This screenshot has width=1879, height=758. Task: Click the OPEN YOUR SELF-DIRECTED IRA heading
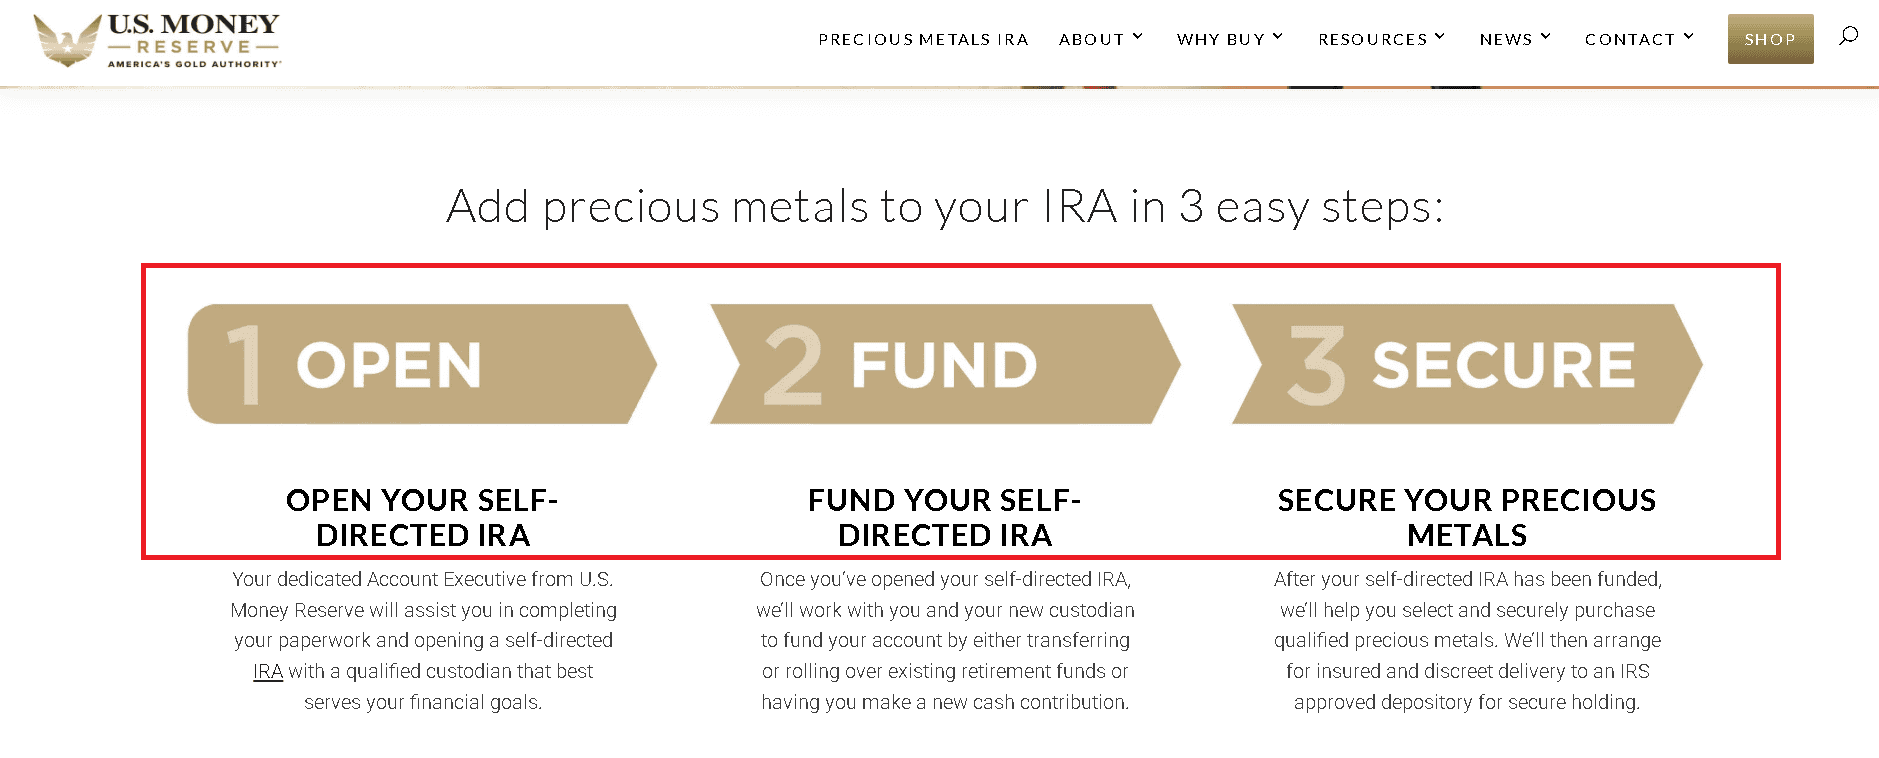(x=423, y=517)
